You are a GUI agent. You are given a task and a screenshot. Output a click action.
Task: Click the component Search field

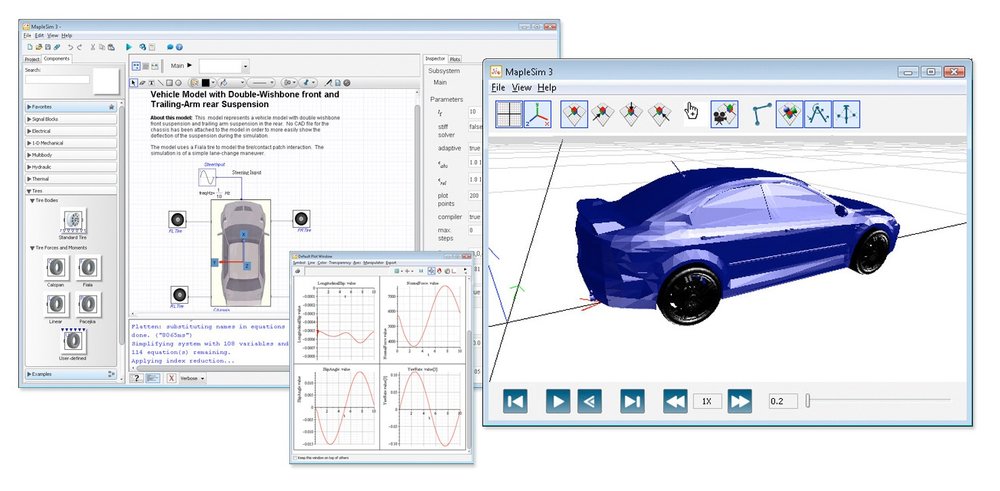[57, 80]
